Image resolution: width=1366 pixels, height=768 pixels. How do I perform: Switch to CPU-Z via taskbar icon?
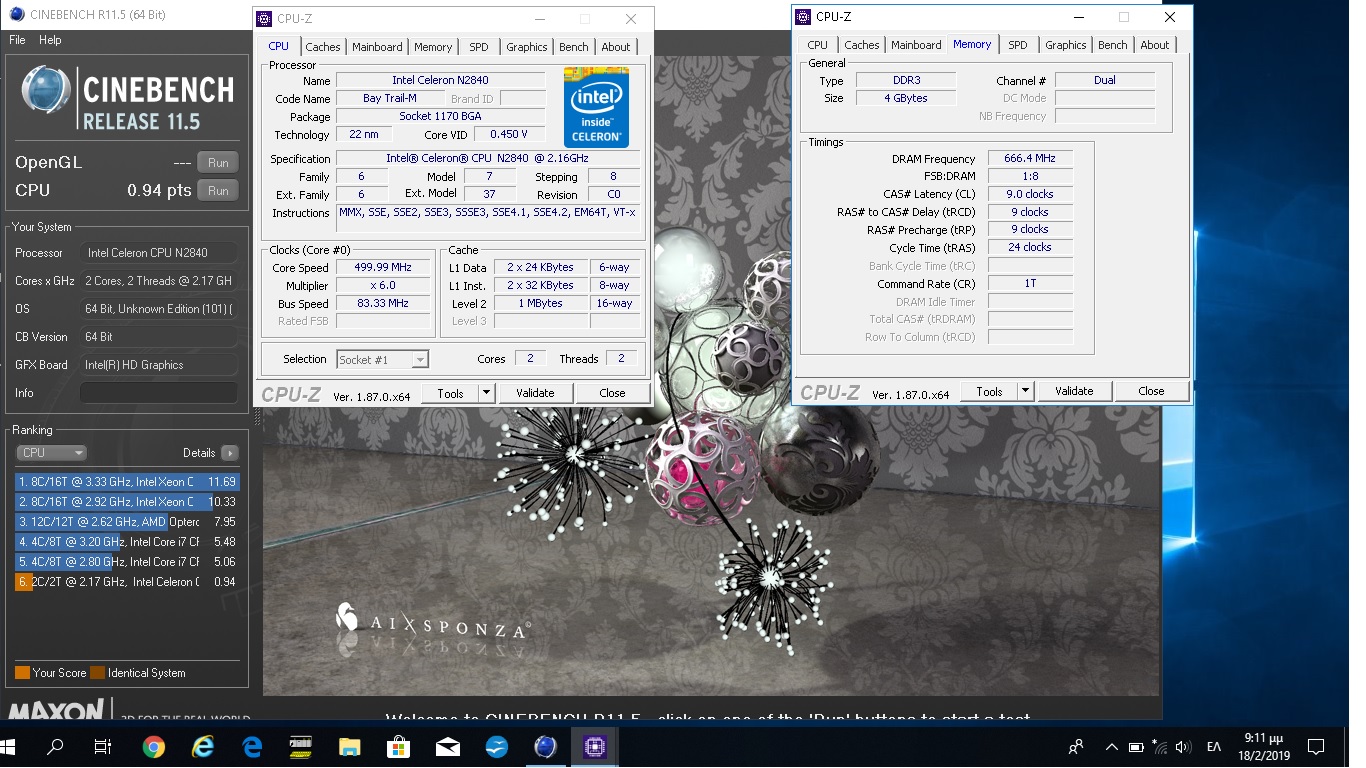coord(594,746)
